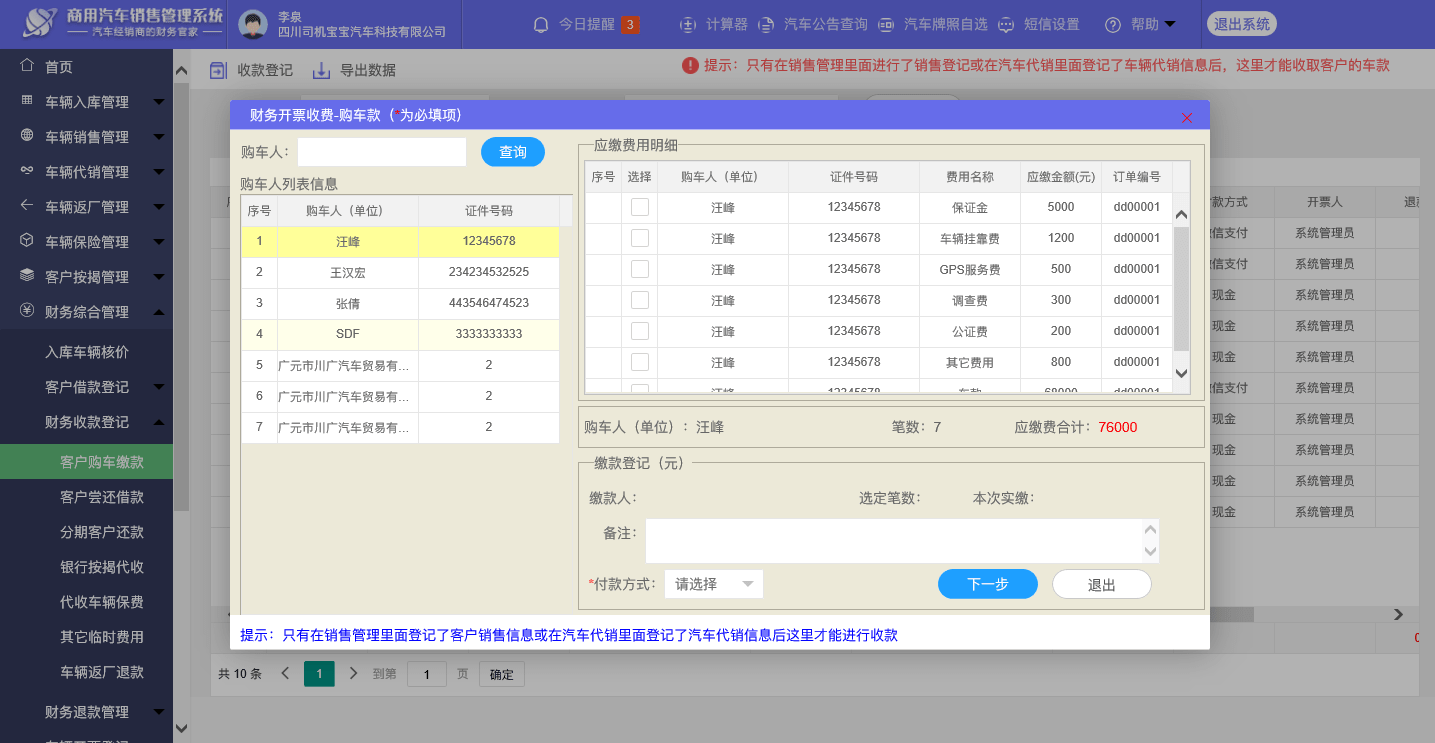The width and height of the screenshot is (1435, 743).
Task: Click the 备注 remarks text area
Action: click(x=895, y=541)
